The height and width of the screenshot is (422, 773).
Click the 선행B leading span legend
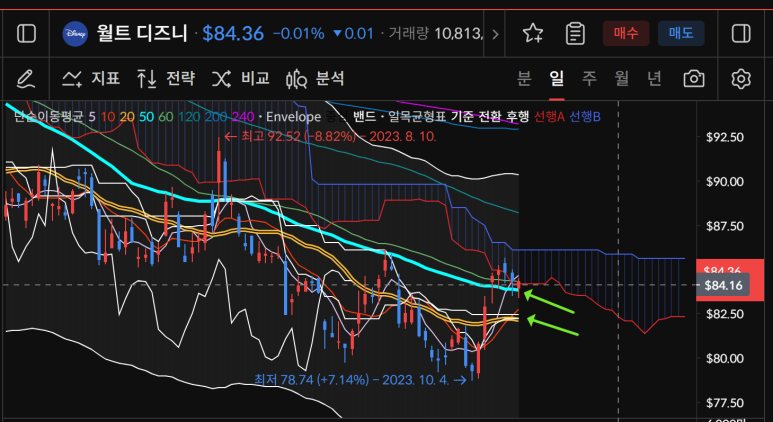585,117
